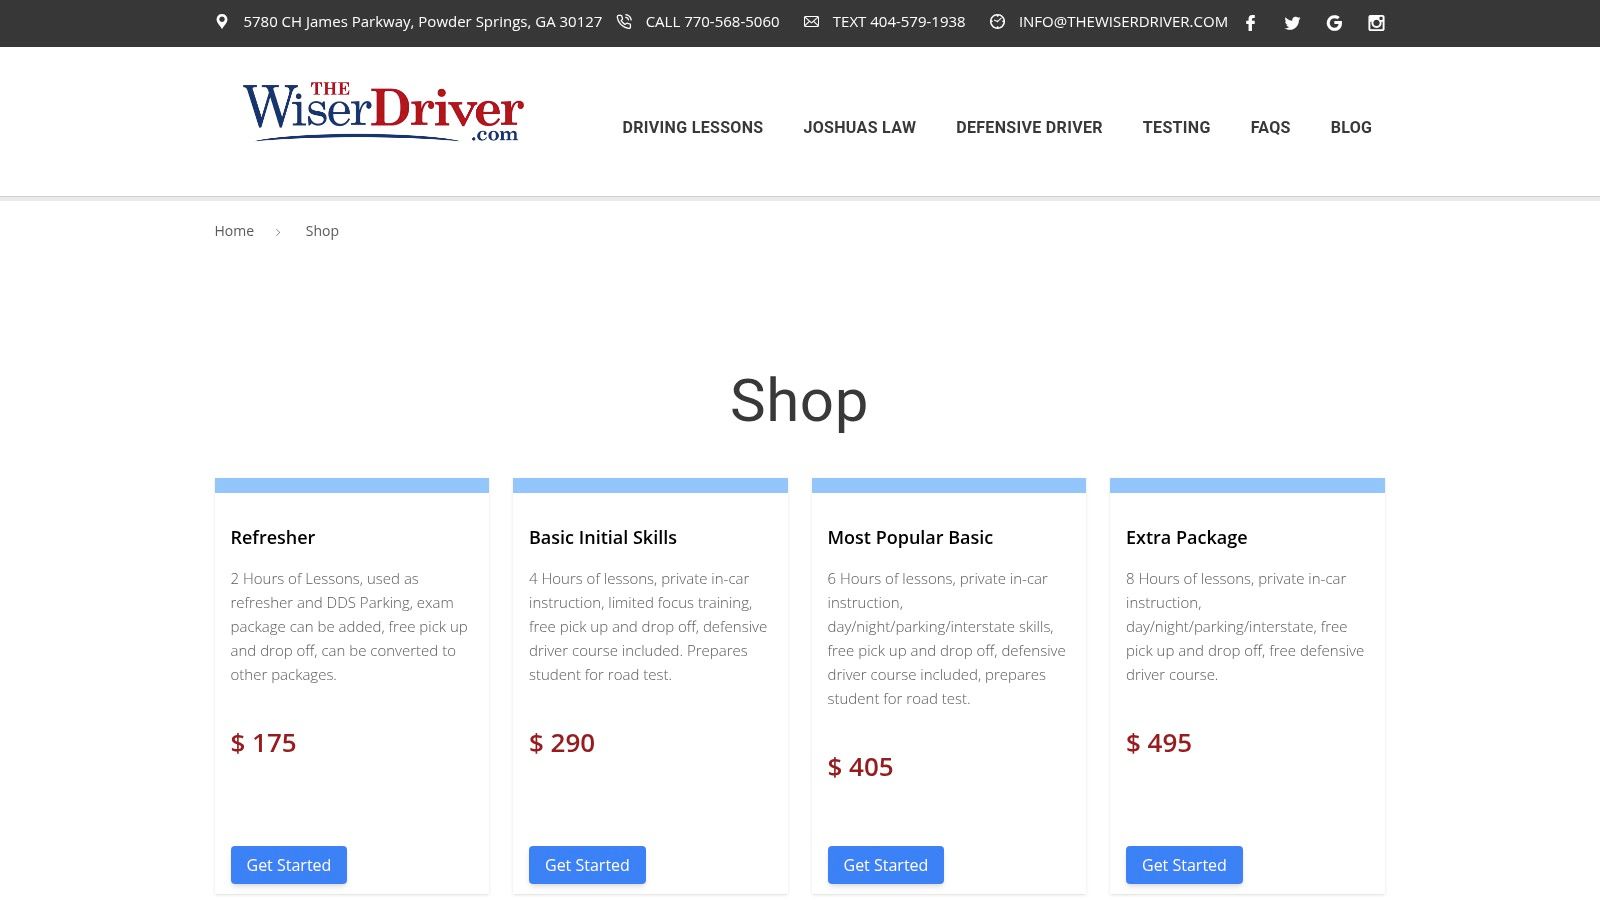Click the breadcrumb chevron separator after Home
The height and width of the screenshot is (900, 1600).
pos(278,232)
